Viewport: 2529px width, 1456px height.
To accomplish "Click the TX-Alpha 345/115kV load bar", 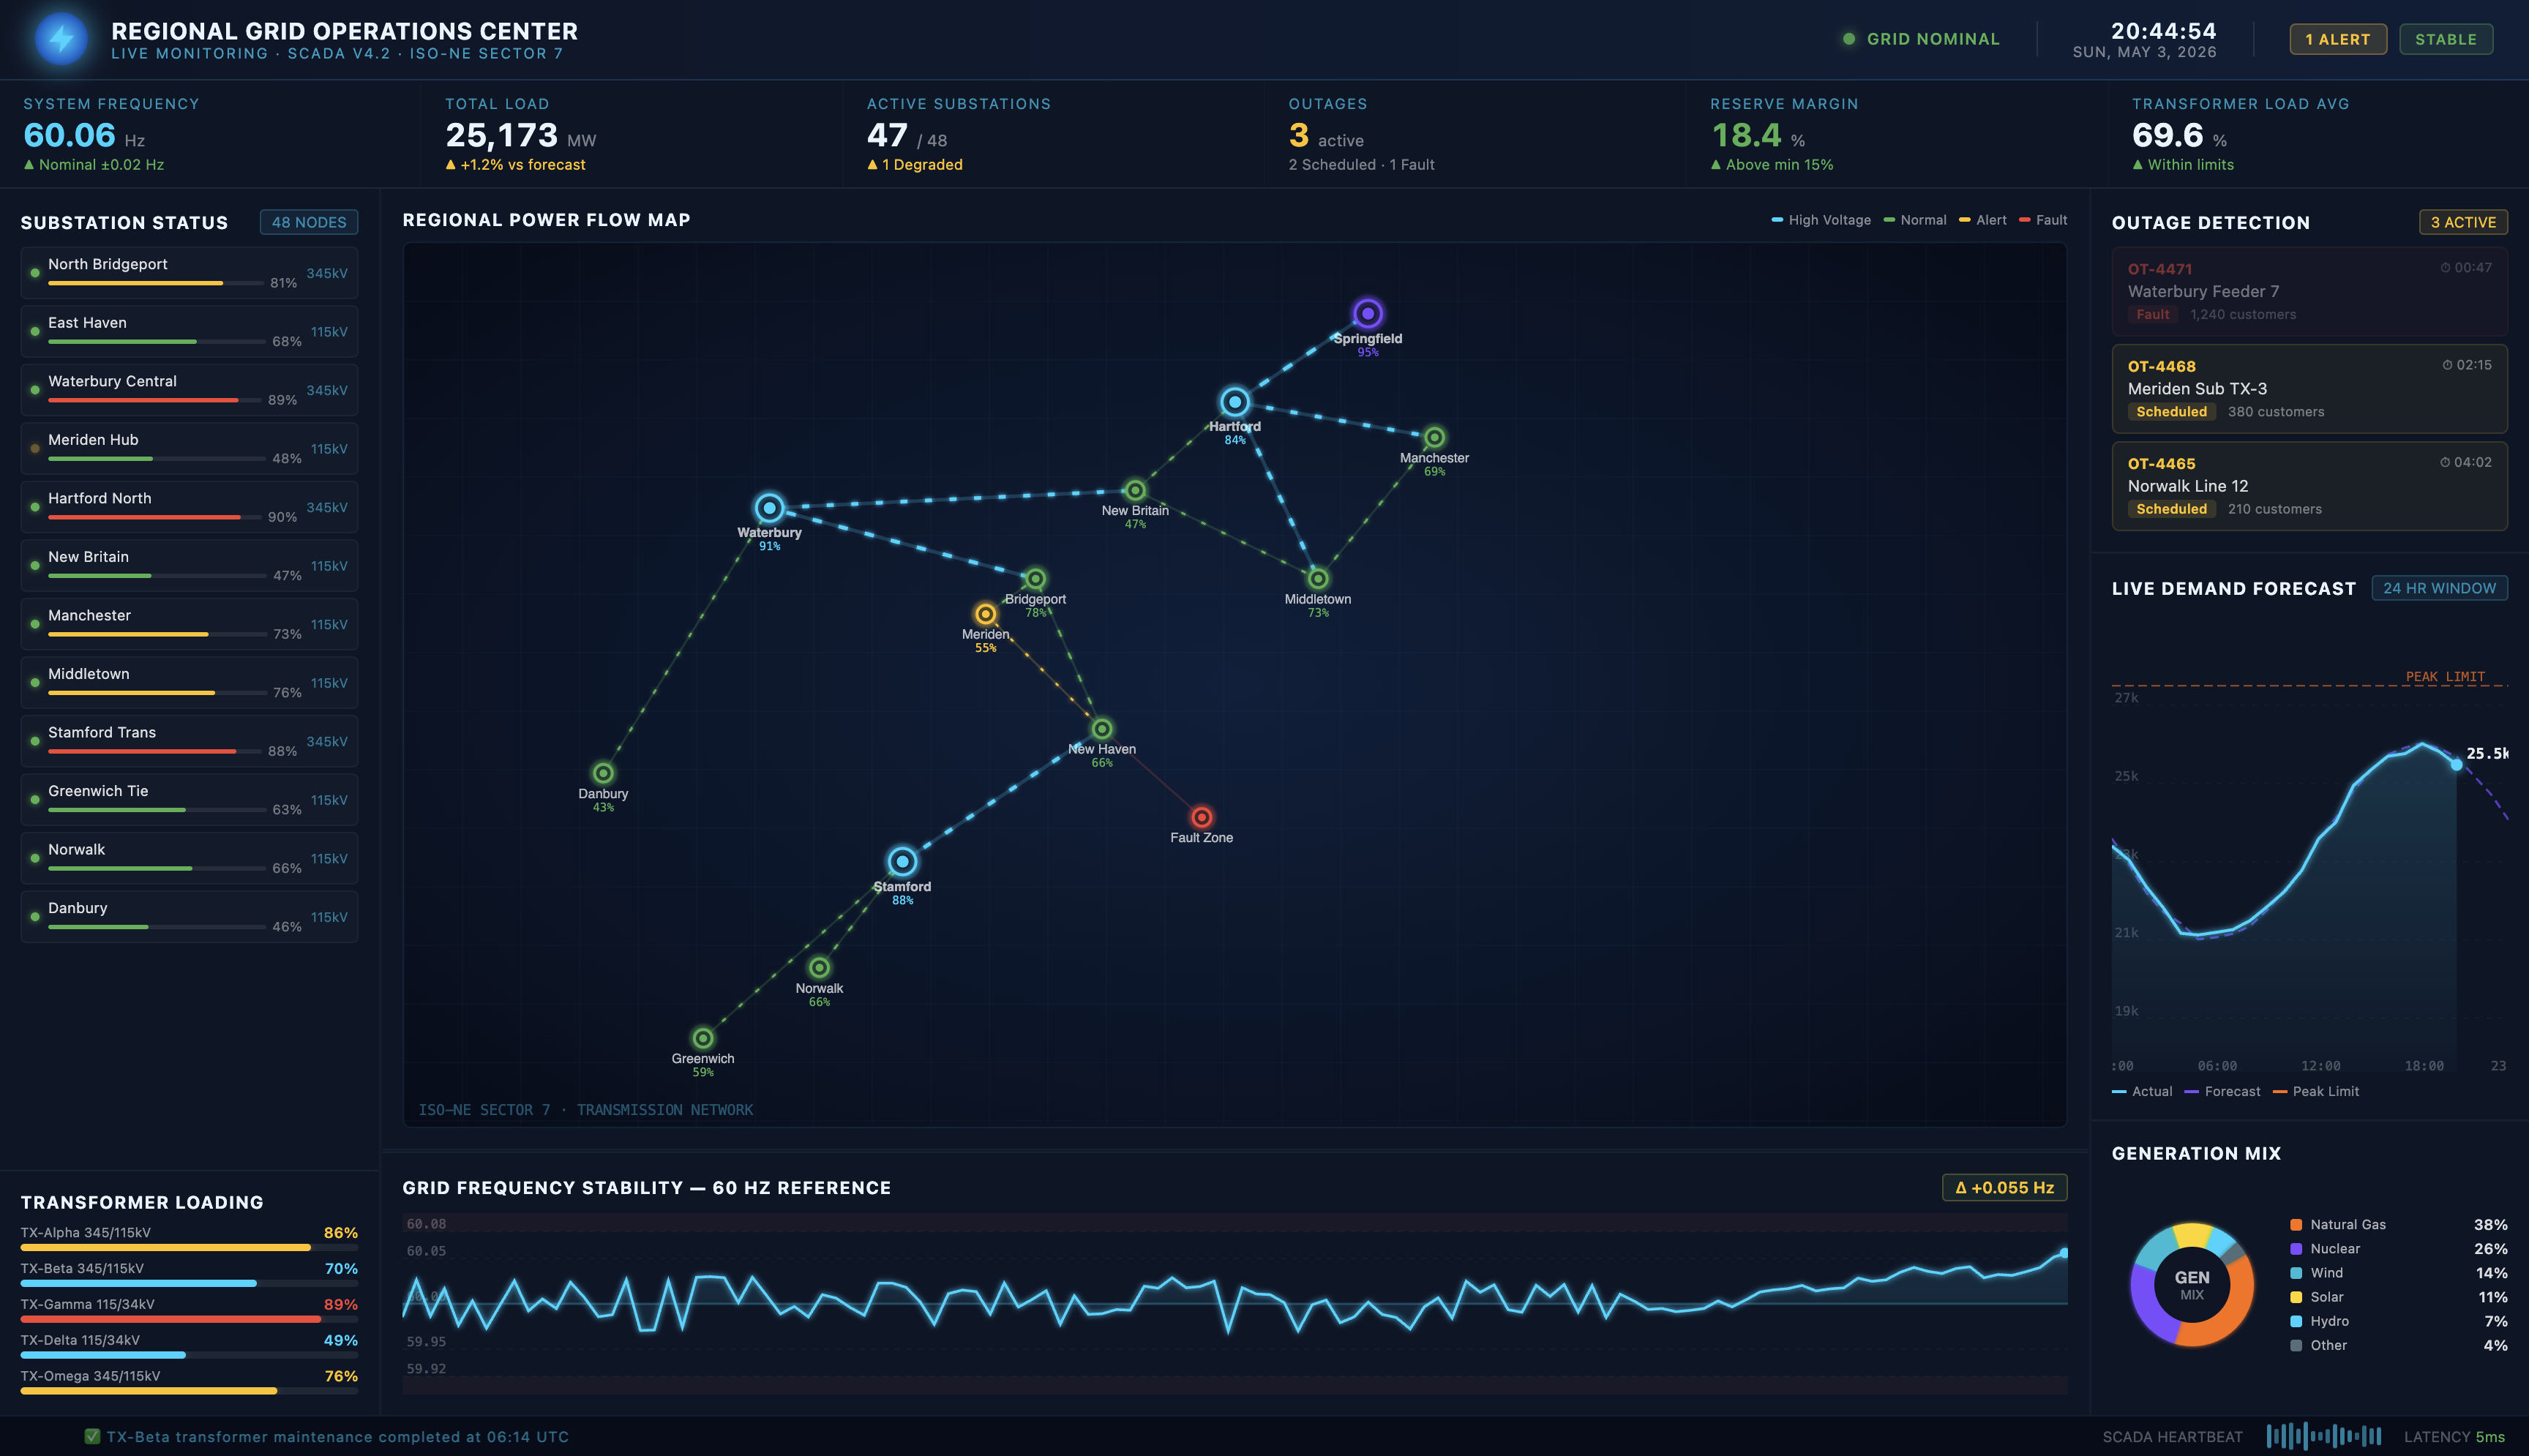I will [x=189, y=1247].
